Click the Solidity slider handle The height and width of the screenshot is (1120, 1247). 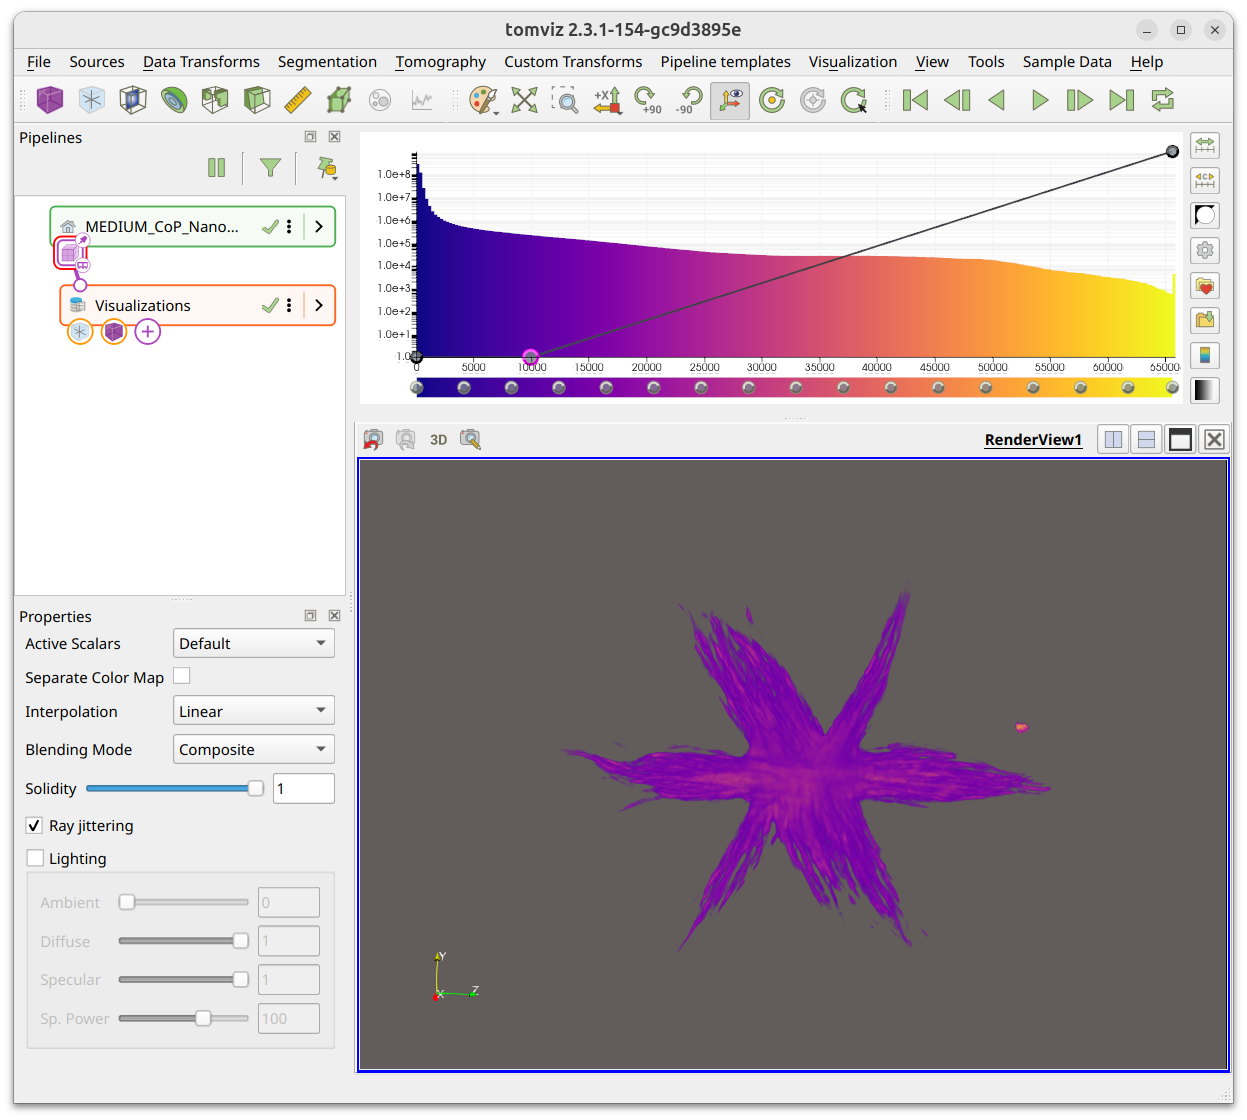click(256, 789)
